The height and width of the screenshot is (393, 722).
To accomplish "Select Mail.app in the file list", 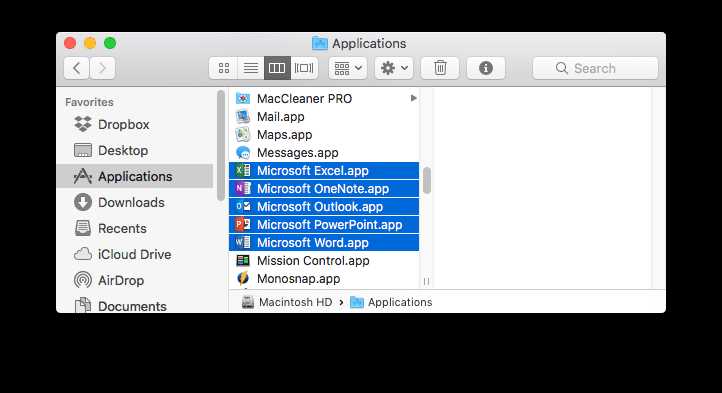I will coord(324,117).
